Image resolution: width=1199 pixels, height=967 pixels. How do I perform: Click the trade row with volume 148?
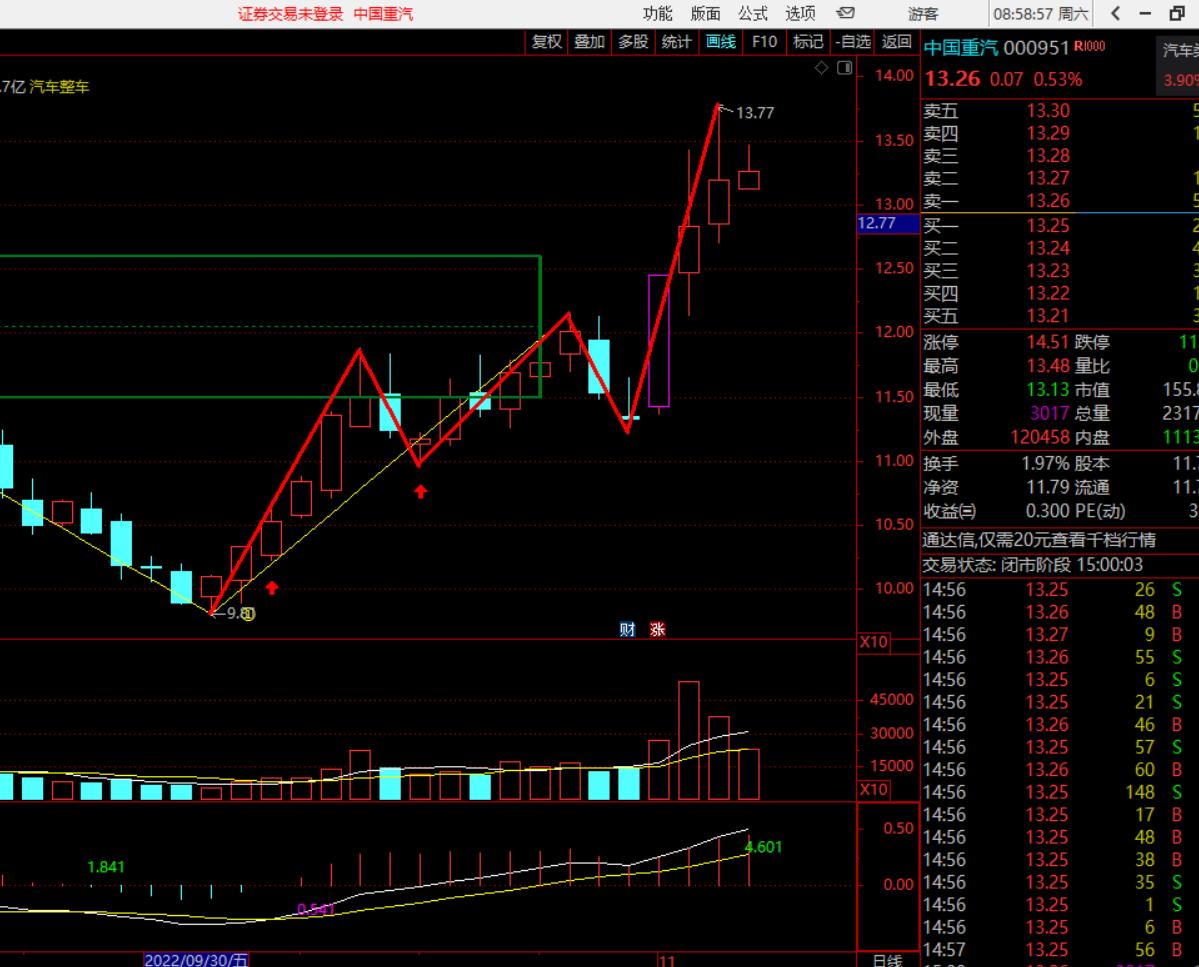(1060, 792)
